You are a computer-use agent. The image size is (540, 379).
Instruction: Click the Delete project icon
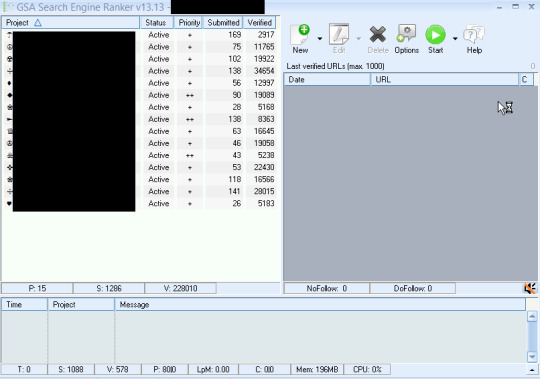point(378,34)
